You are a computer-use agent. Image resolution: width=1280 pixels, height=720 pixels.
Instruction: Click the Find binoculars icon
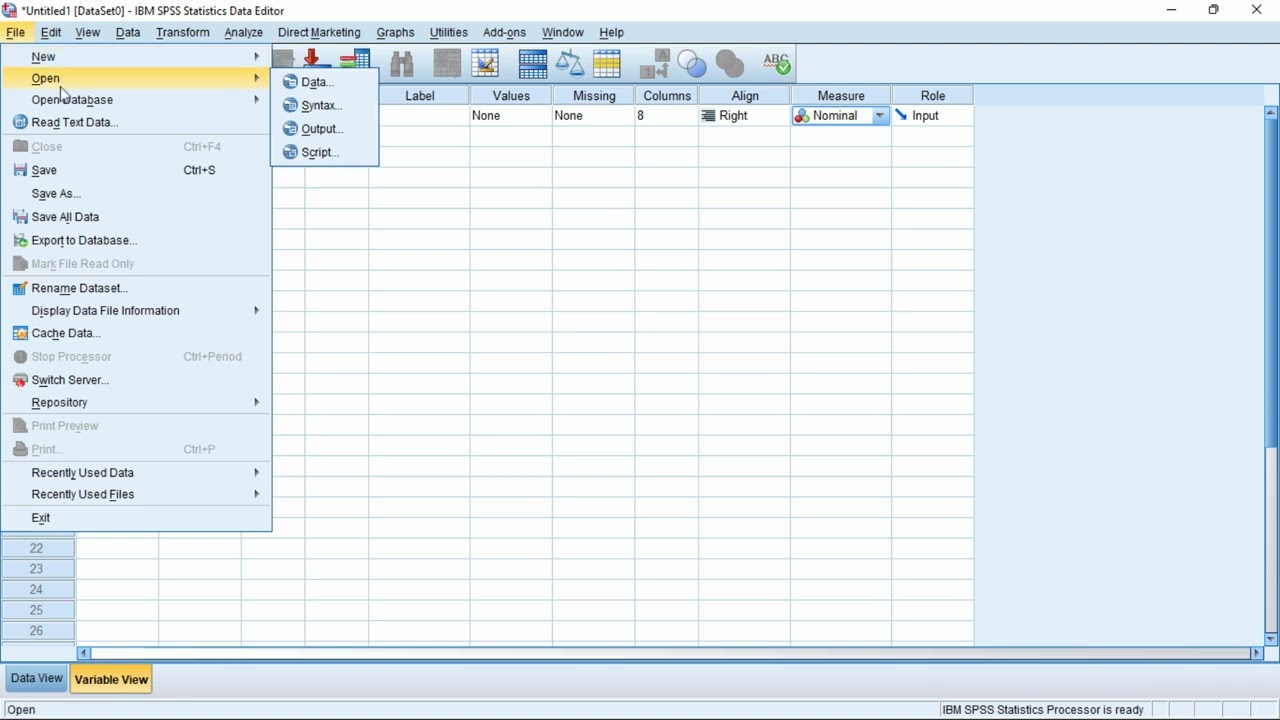(x=402, y=65)
